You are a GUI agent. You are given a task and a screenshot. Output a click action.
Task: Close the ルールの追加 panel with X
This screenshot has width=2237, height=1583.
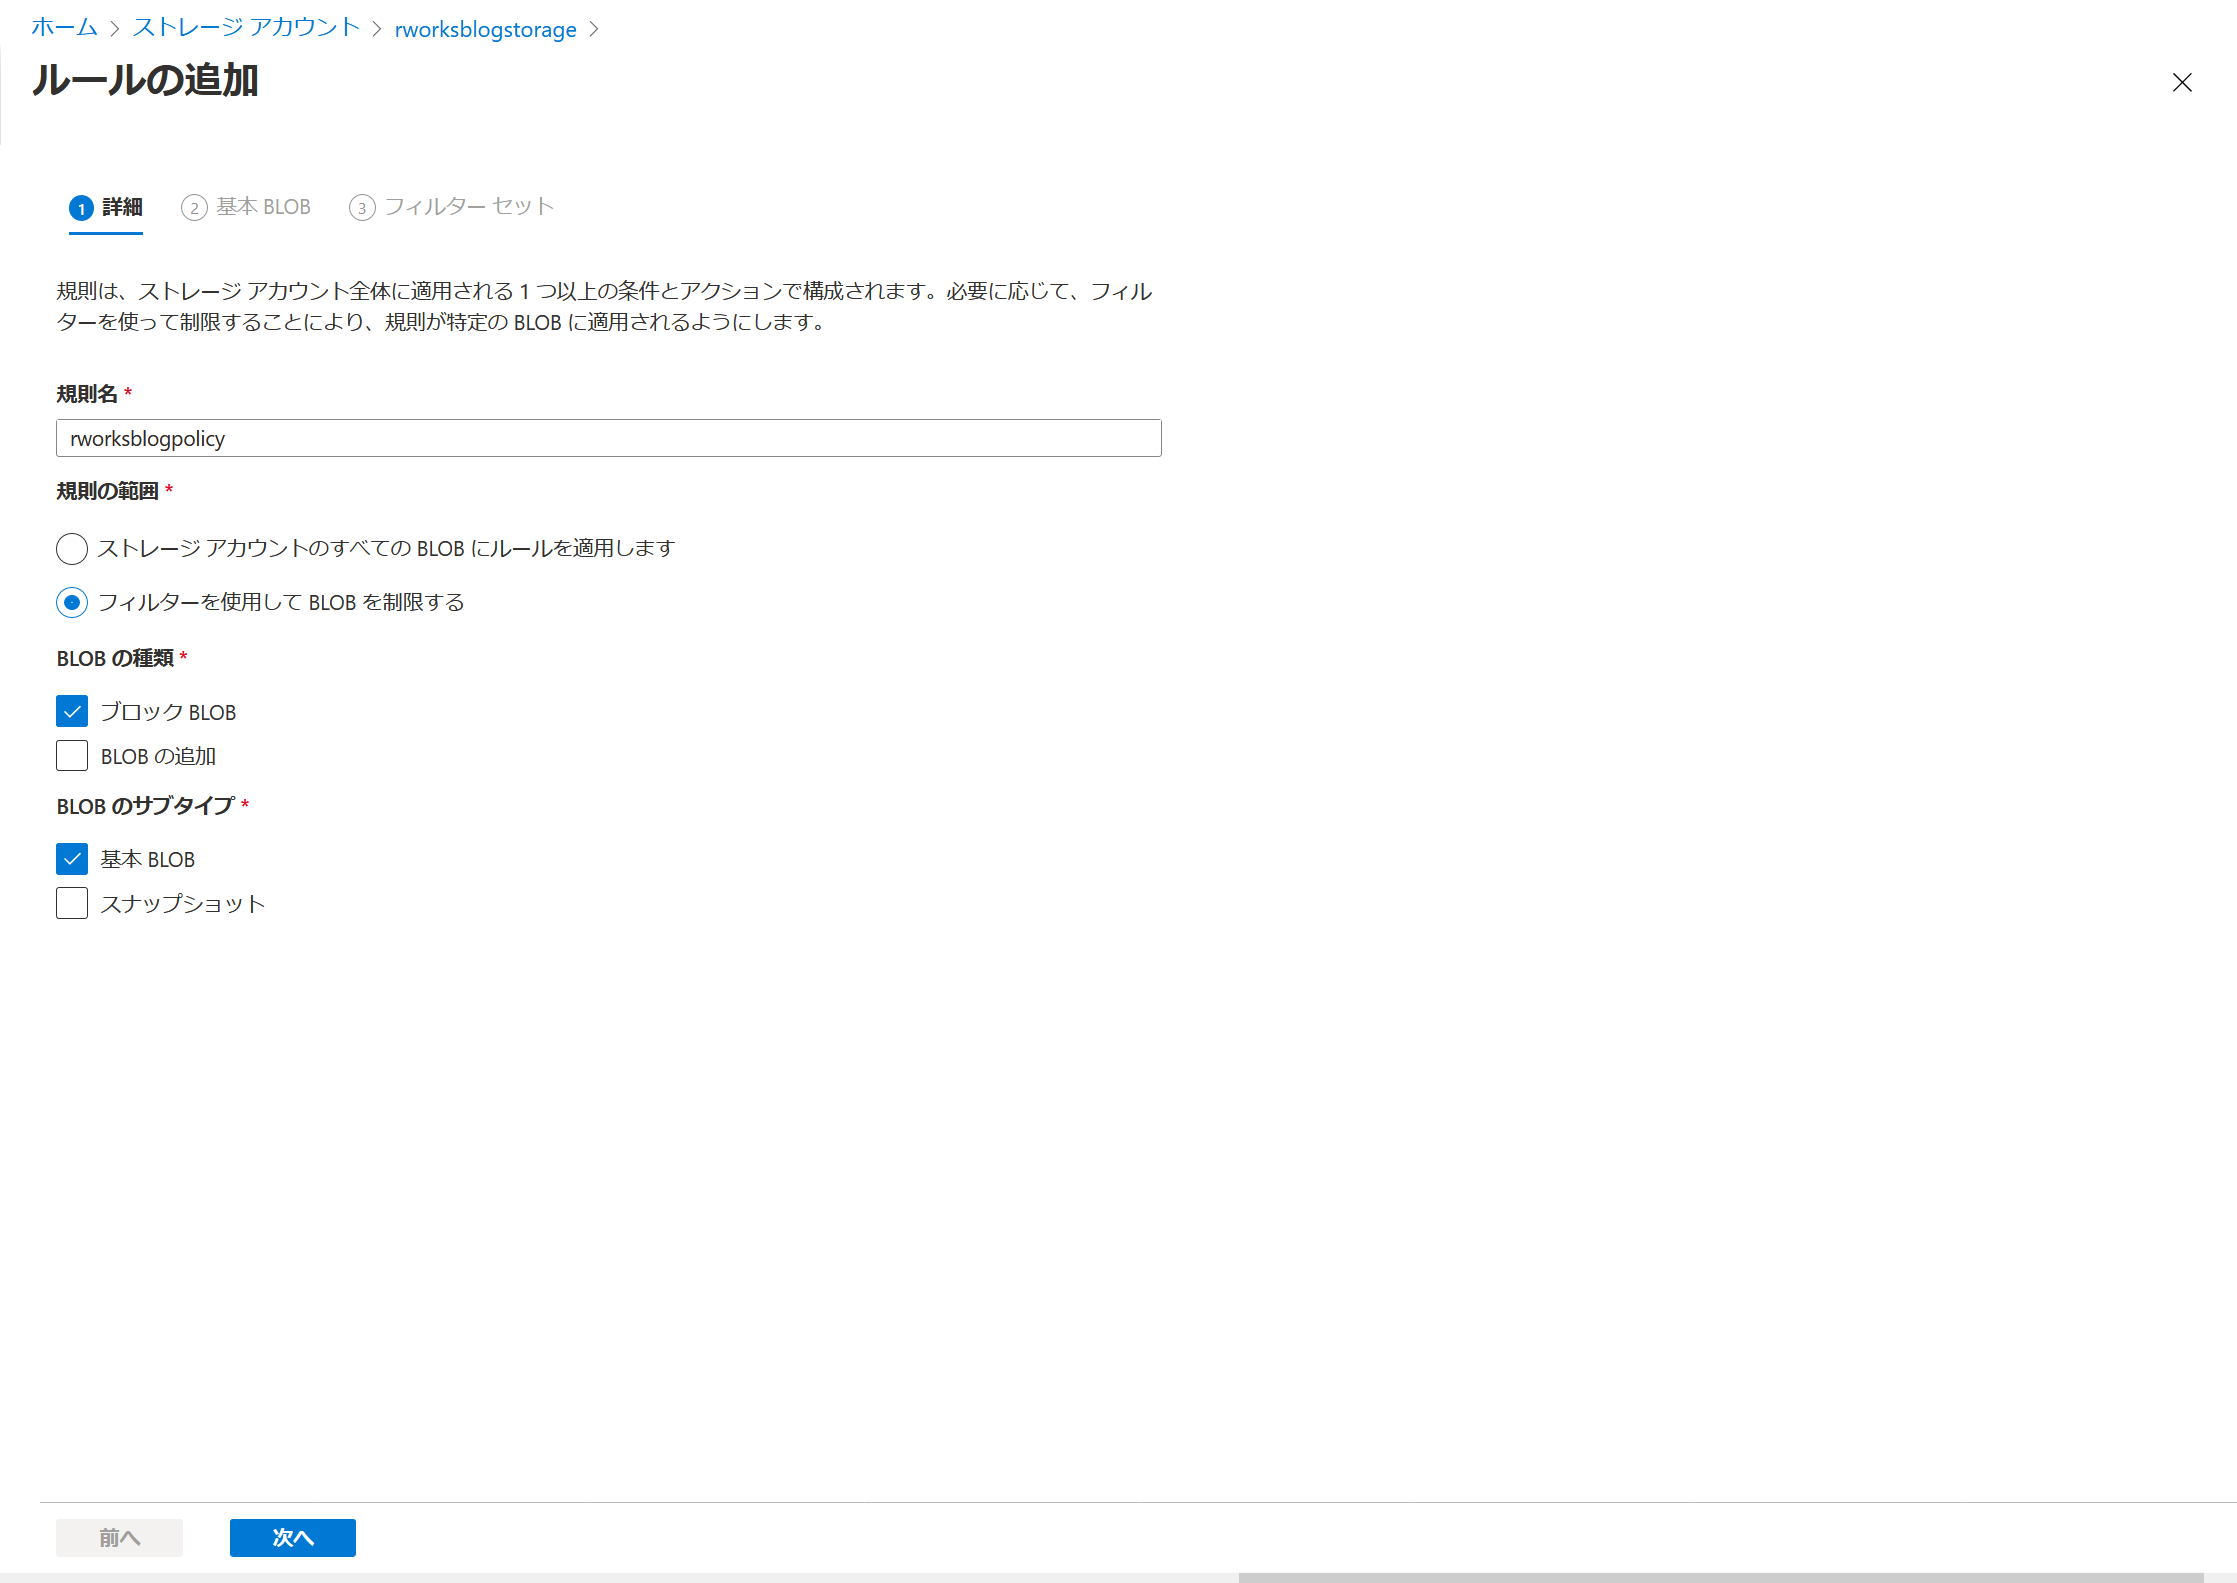pyautogui.click(x=2182, y=82)
